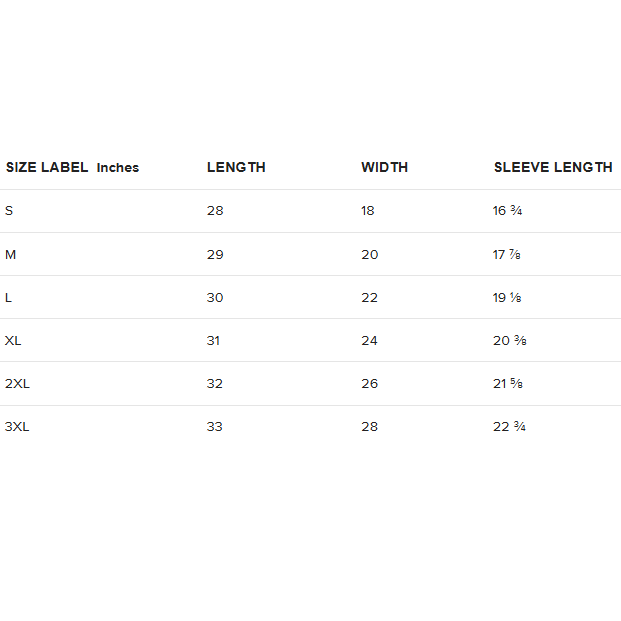Click width value 20 for size M
This screenshot has width=621, height=621.
coord(370,254)
